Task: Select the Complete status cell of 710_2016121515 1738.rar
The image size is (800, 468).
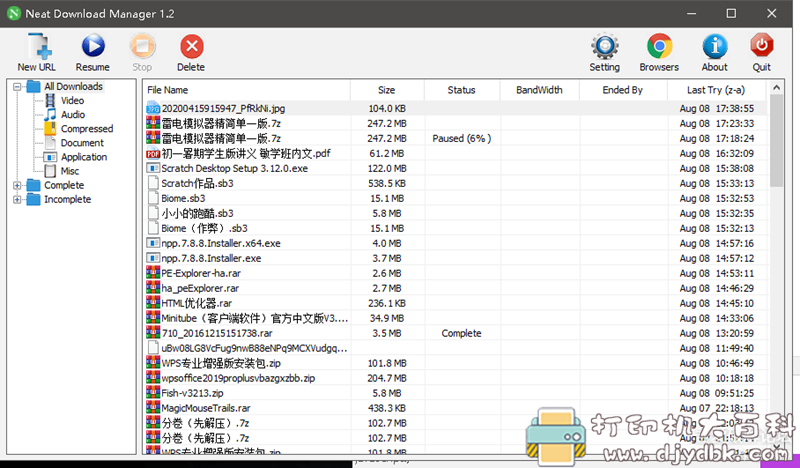Action: click(x=461, y=333)
